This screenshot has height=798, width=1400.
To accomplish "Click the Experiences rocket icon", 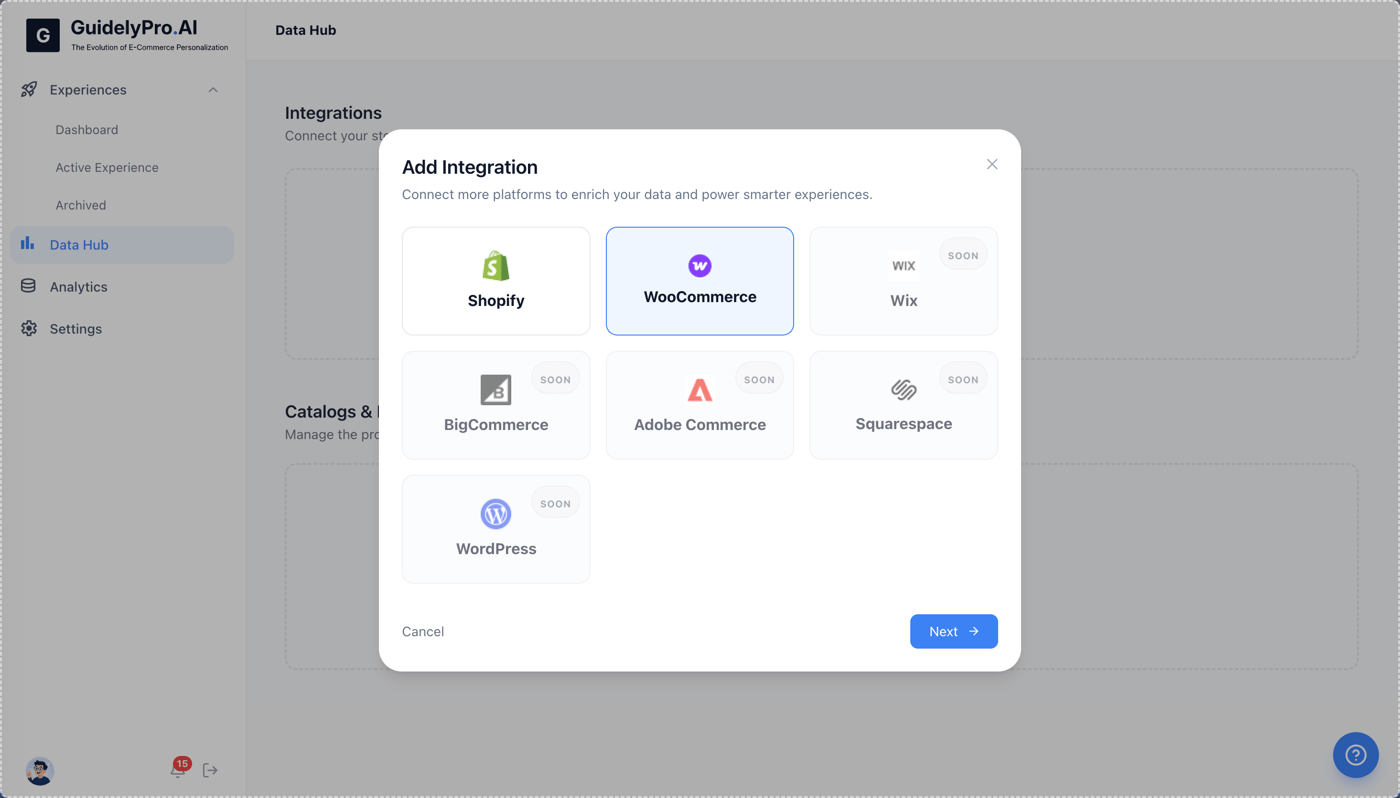I will (29, 90).
